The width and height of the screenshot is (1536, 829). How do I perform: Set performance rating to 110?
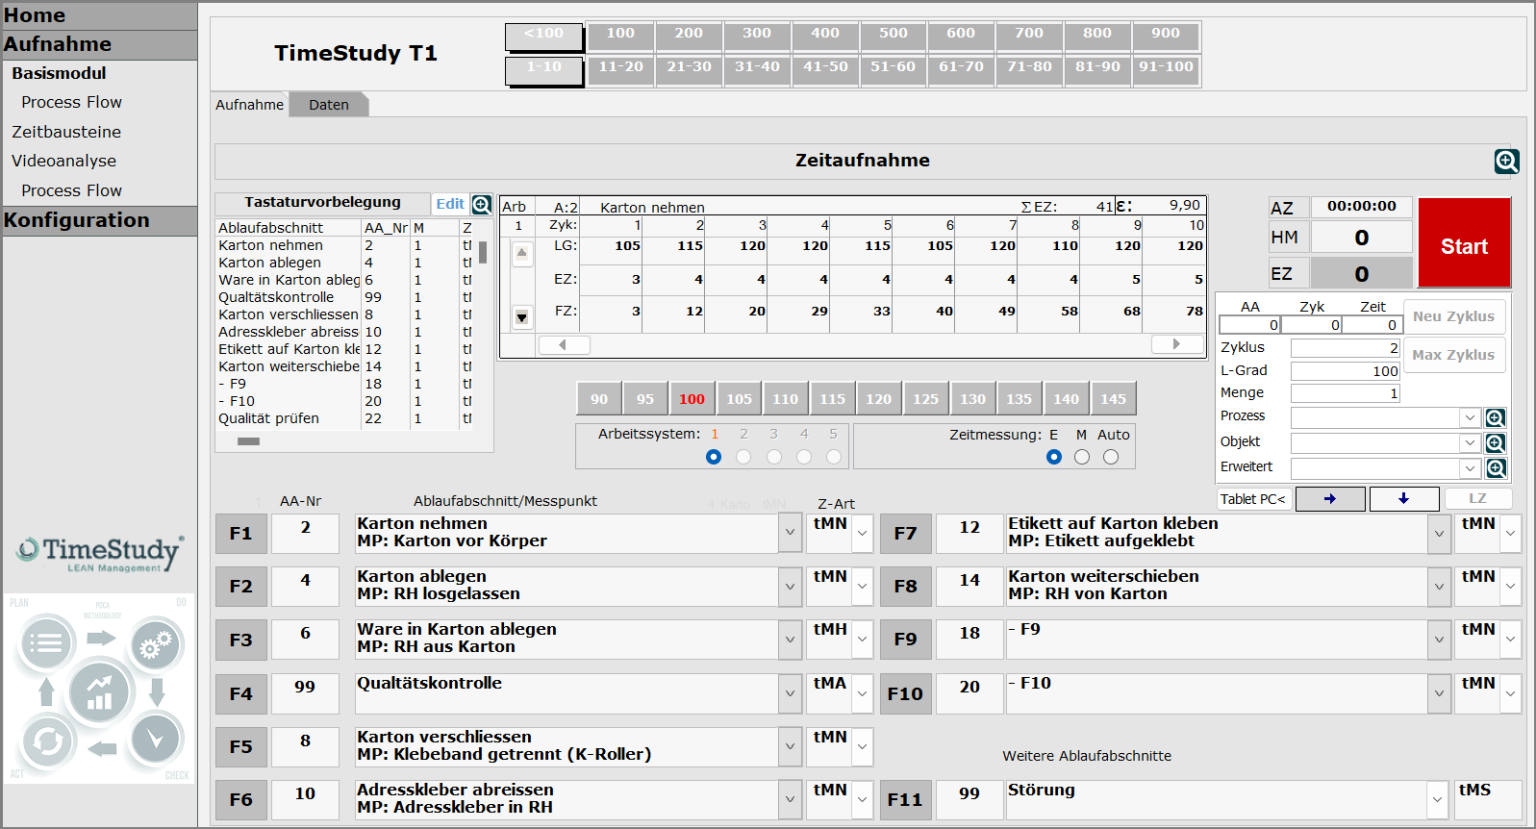785,399
